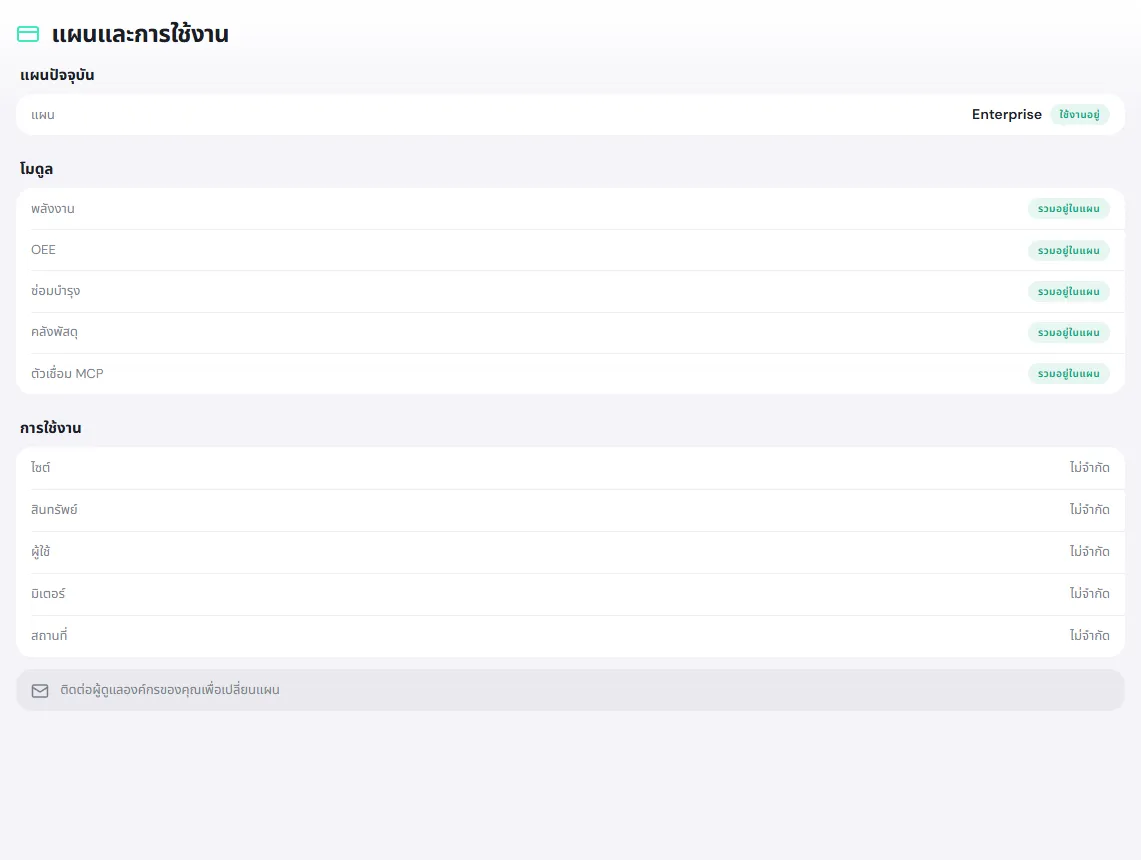Select the รวมอยู่ในแผน badge for ตัวเชื่อม MCP
This screenshot has height=860, width=1141.
point(1068,373)
